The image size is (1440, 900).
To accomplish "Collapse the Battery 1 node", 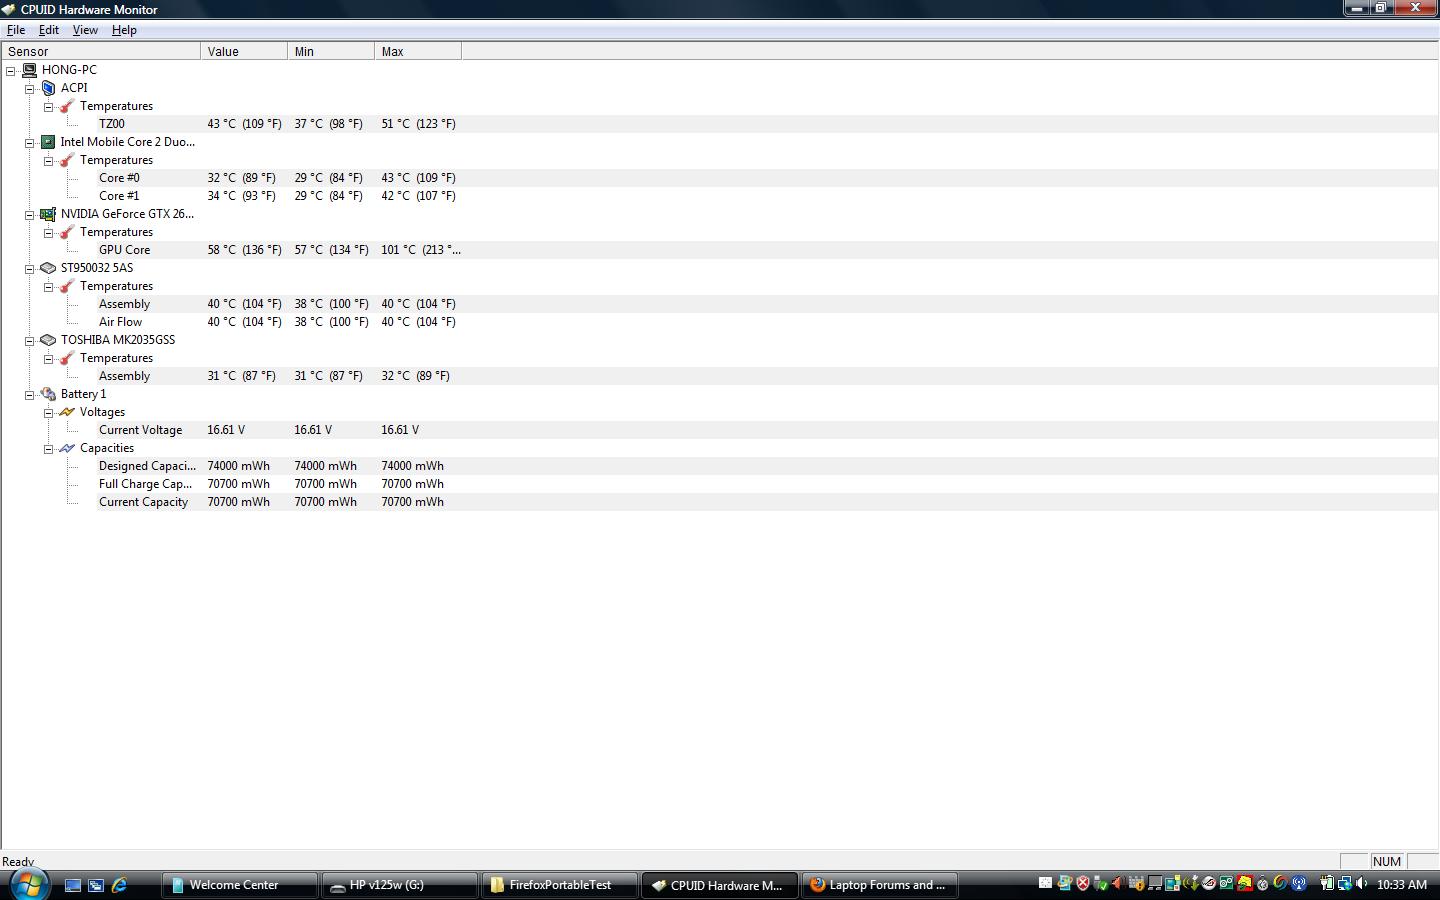I will tap(30, 395).
